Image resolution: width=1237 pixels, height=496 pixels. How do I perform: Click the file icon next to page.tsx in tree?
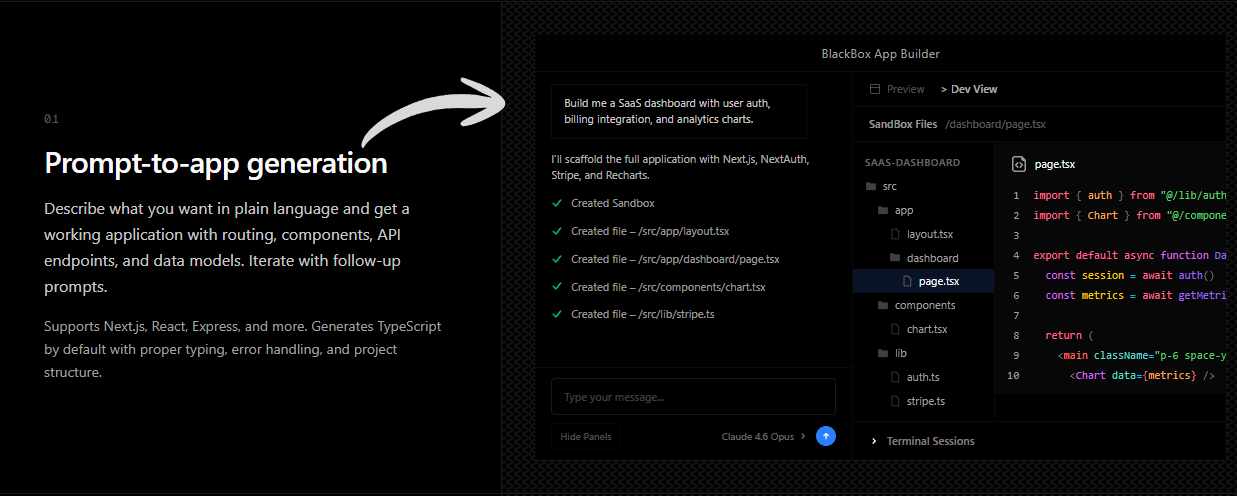tap(908, 282)
